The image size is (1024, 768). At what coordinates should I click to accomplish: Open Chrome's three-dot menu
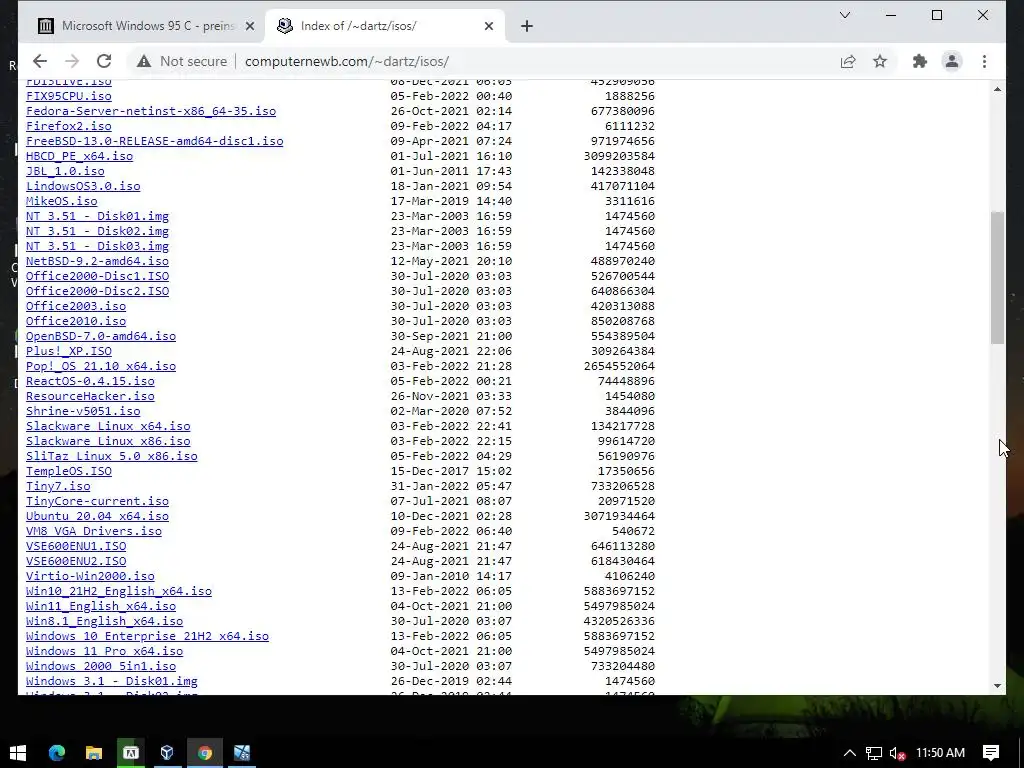pos(984,61)
